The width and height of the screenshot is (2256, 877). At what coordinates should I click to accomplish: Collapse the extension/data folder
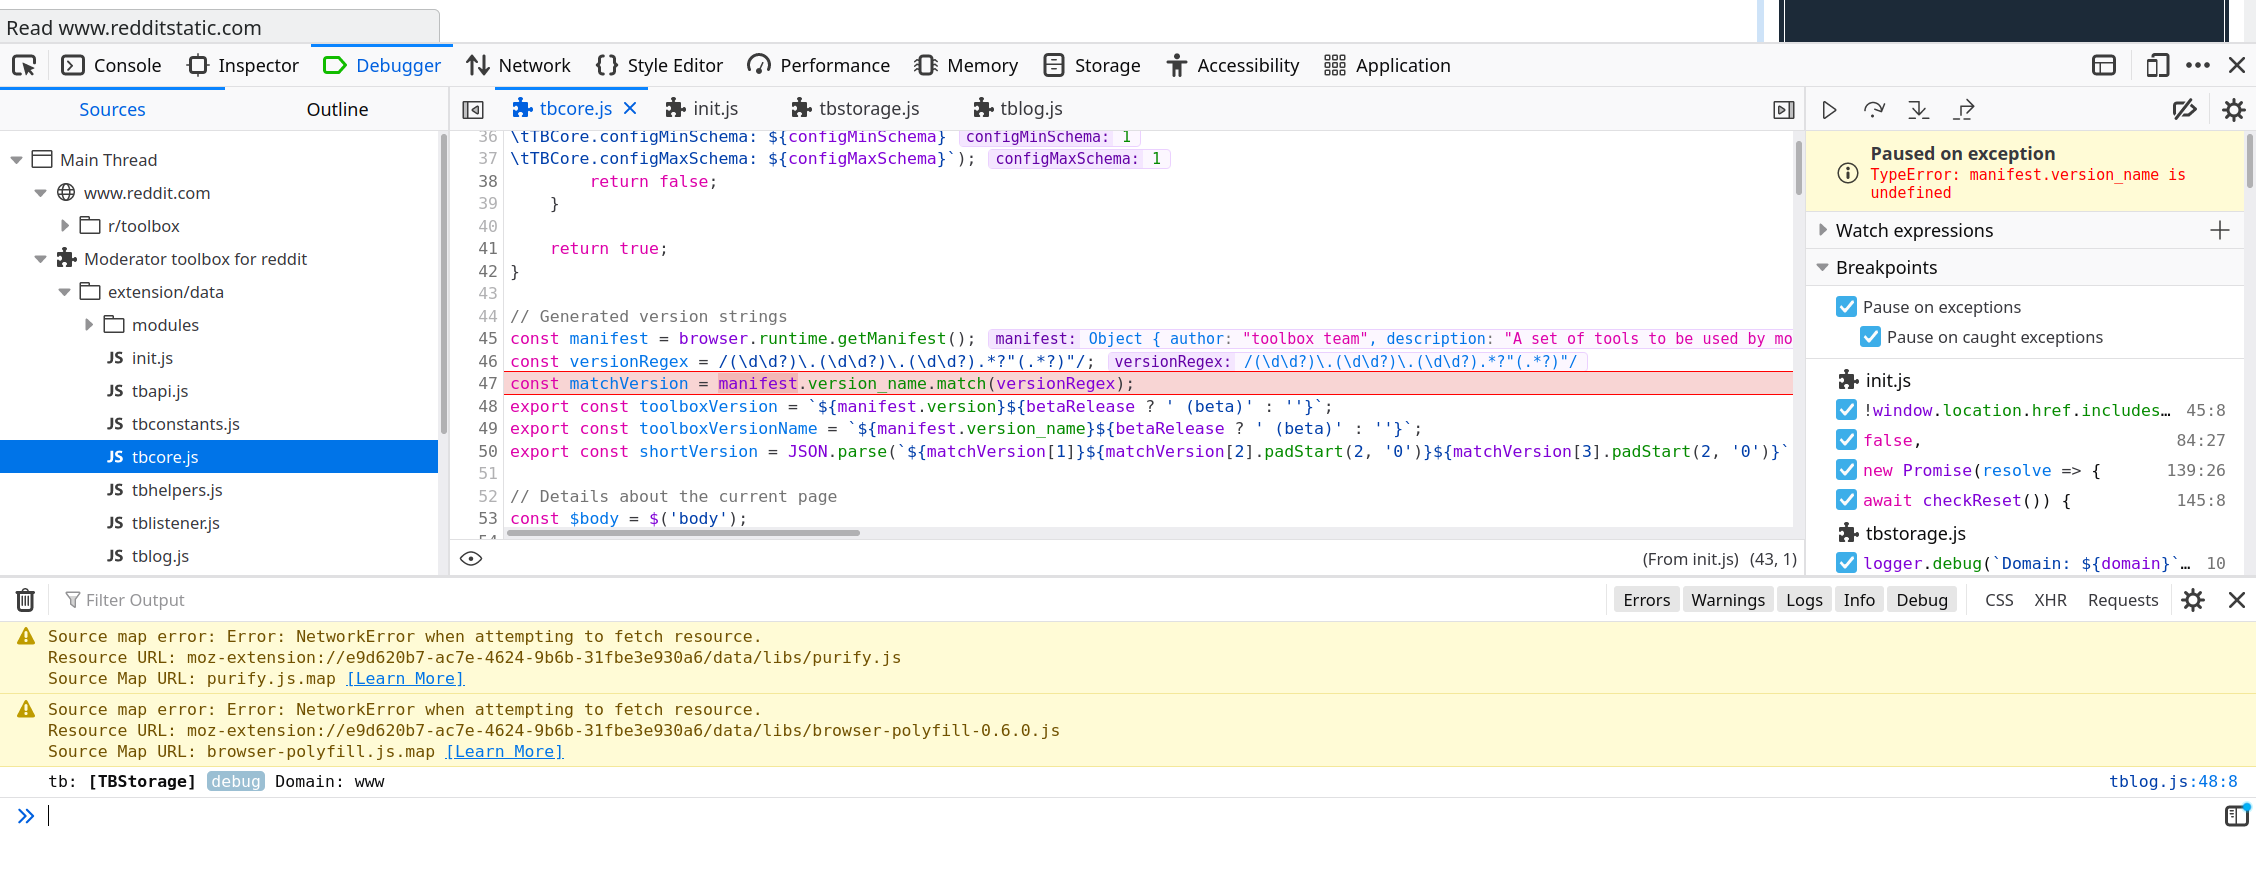(65, 292)
